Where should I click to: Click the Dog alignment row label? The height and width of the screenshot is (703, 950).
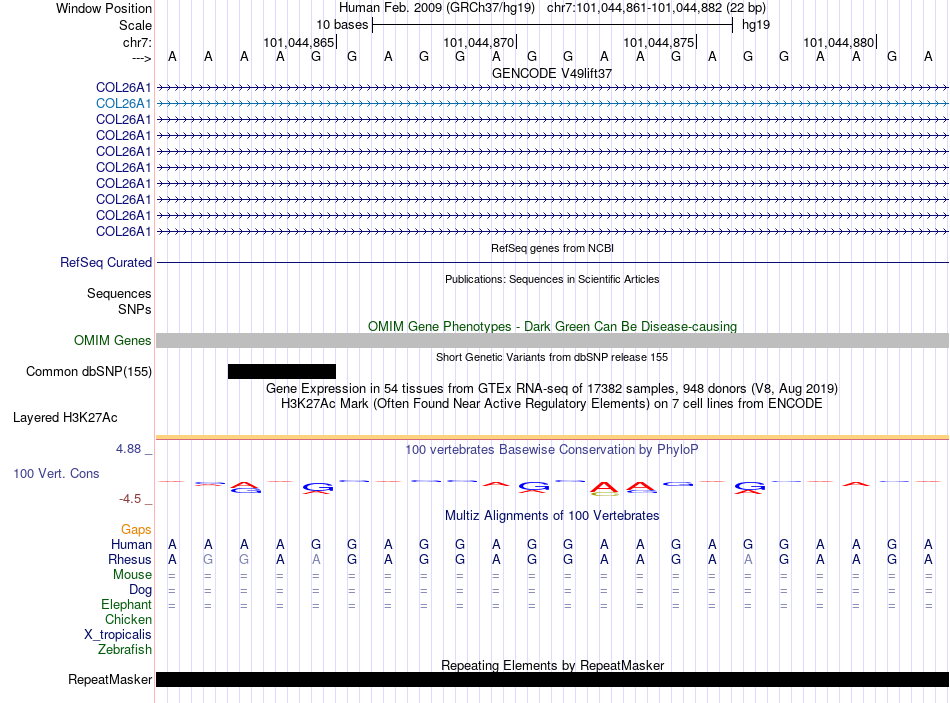(140, 590)
